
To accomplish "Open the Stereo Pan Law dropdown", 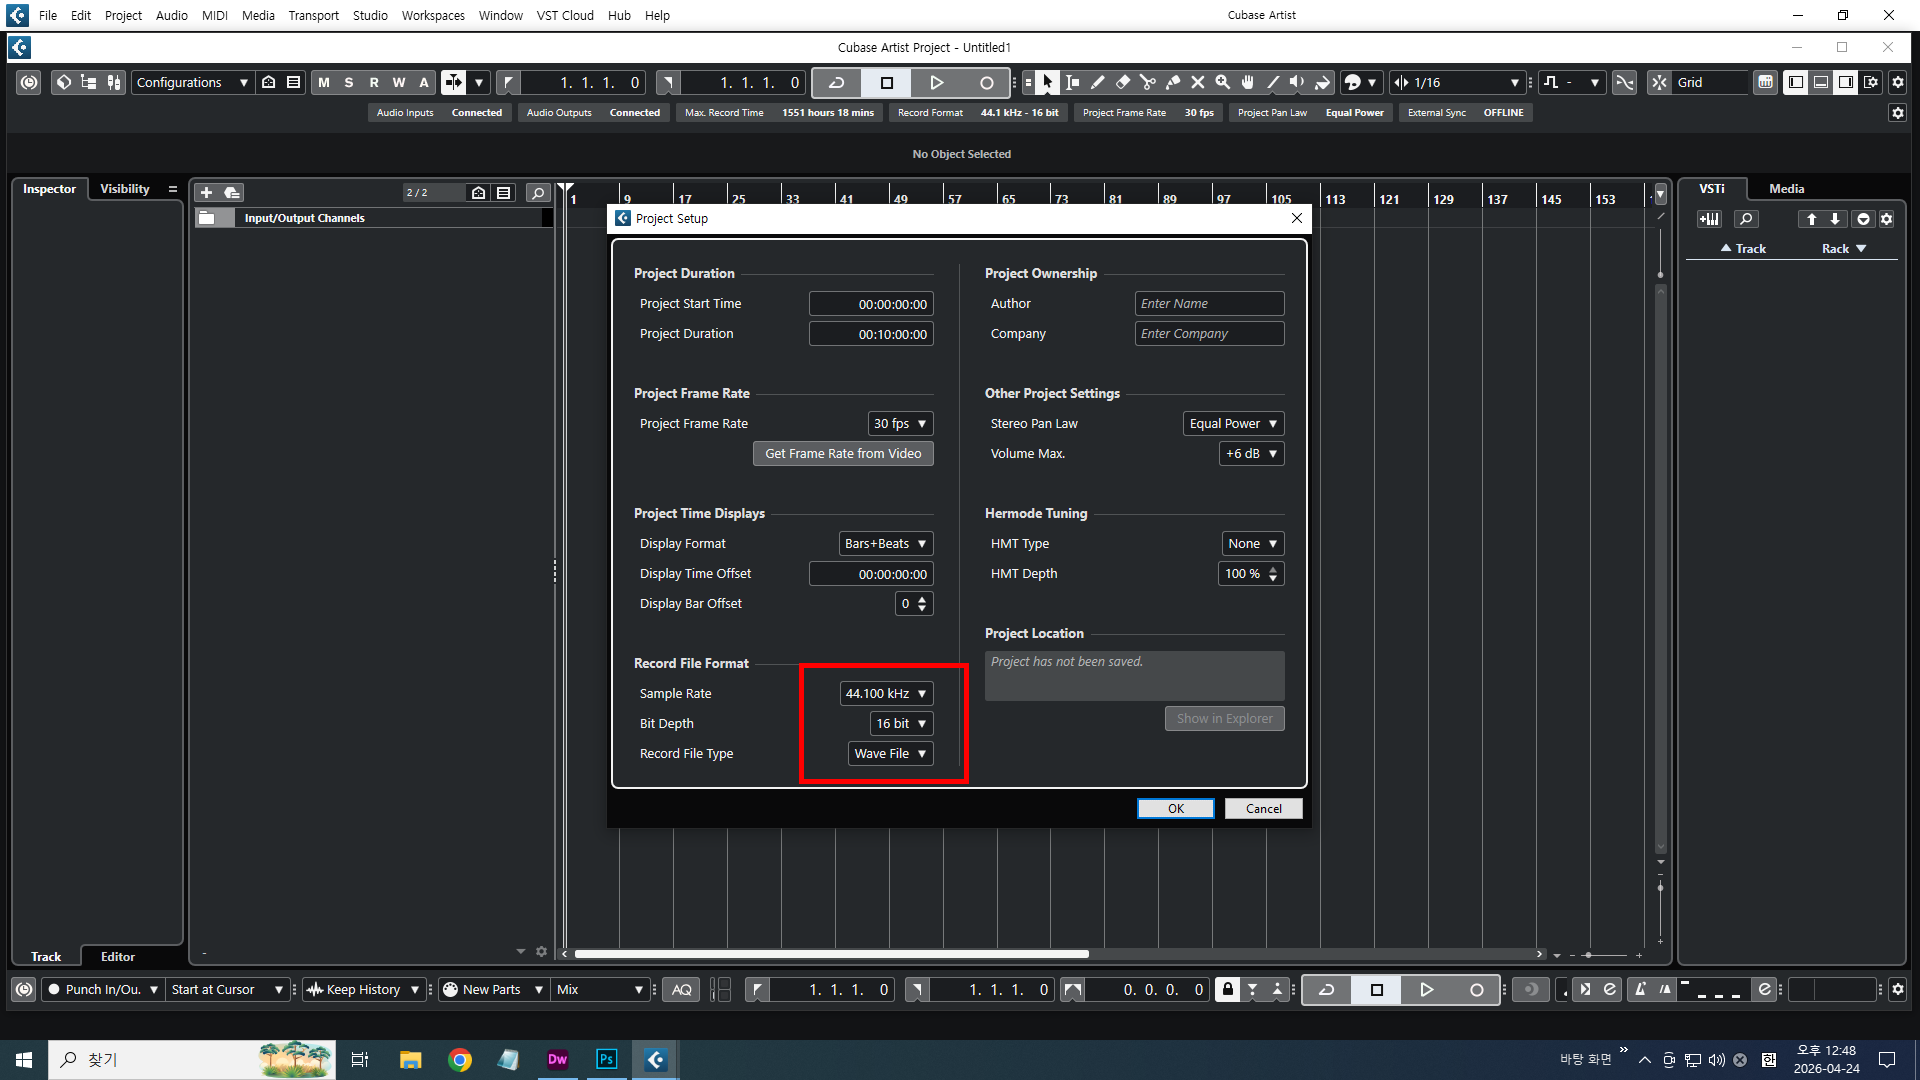I will point(1234,423).
